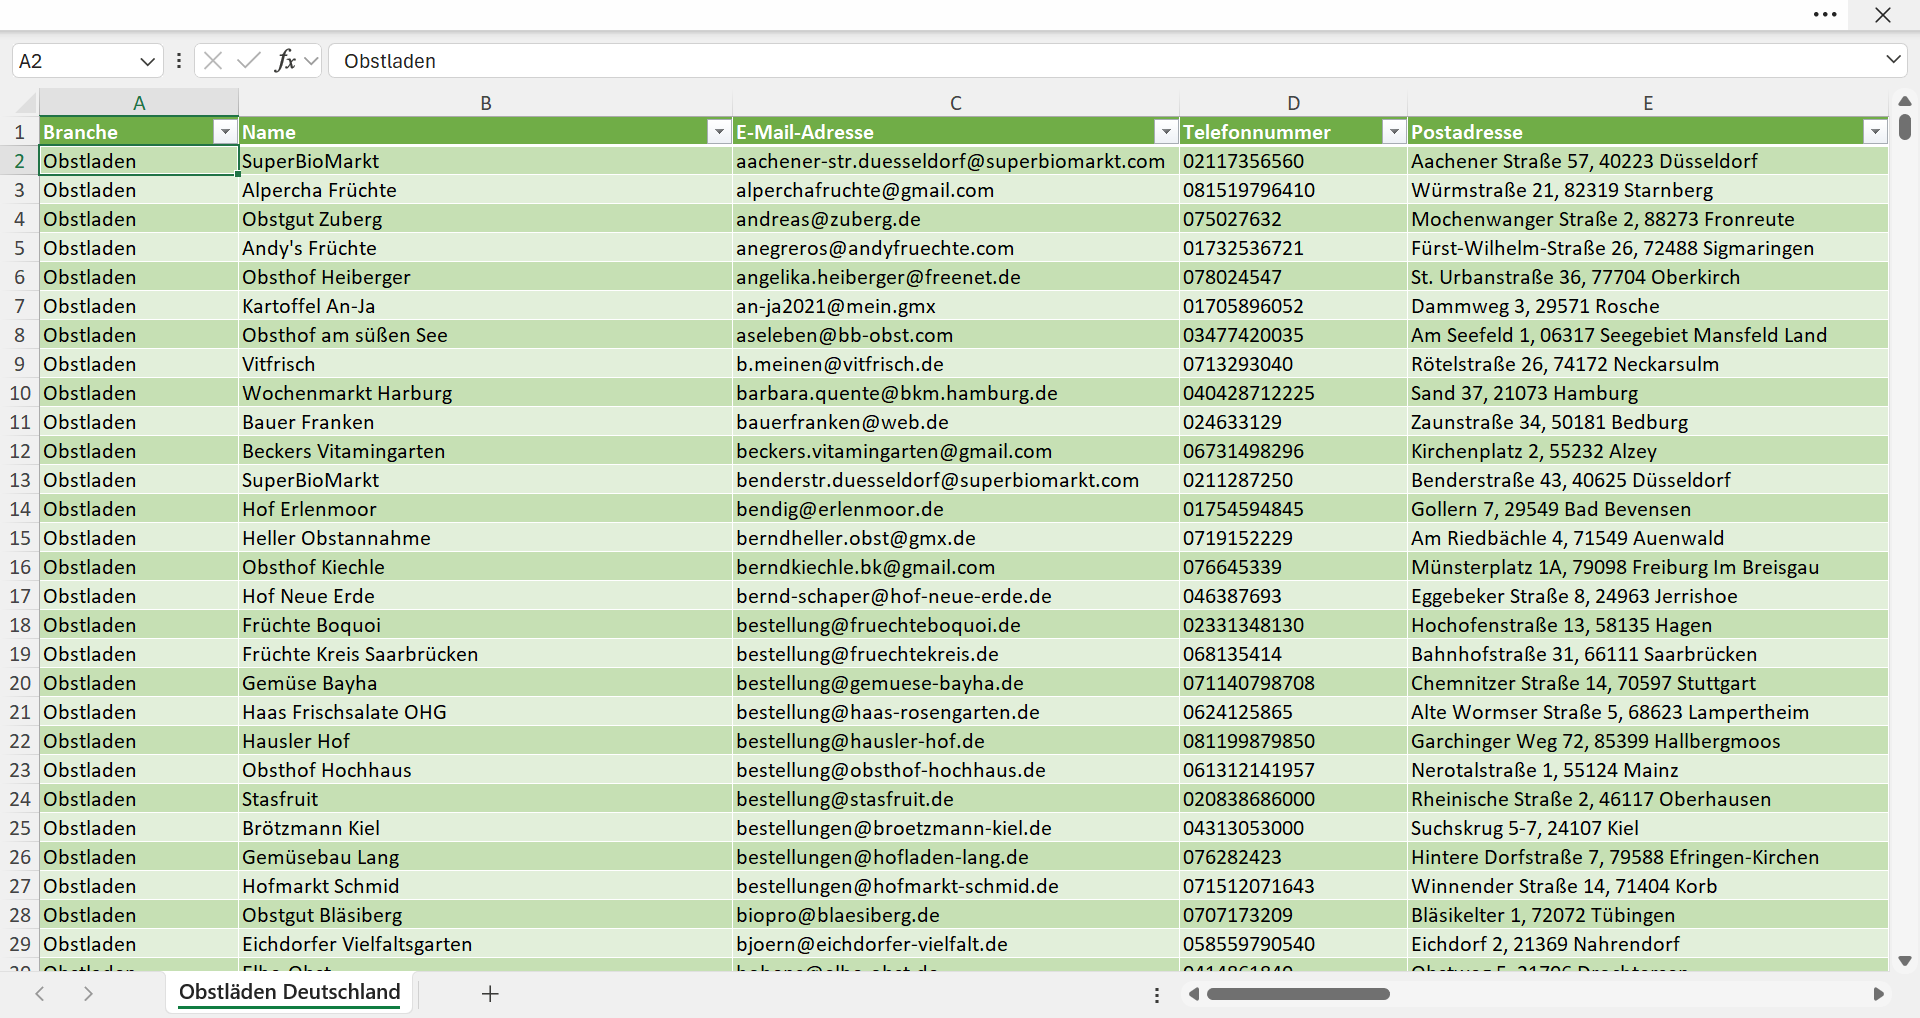This screenshot has width=1920, height=1018.
Task: Select phone cell 01732536721
Action: coord(1294,248)
